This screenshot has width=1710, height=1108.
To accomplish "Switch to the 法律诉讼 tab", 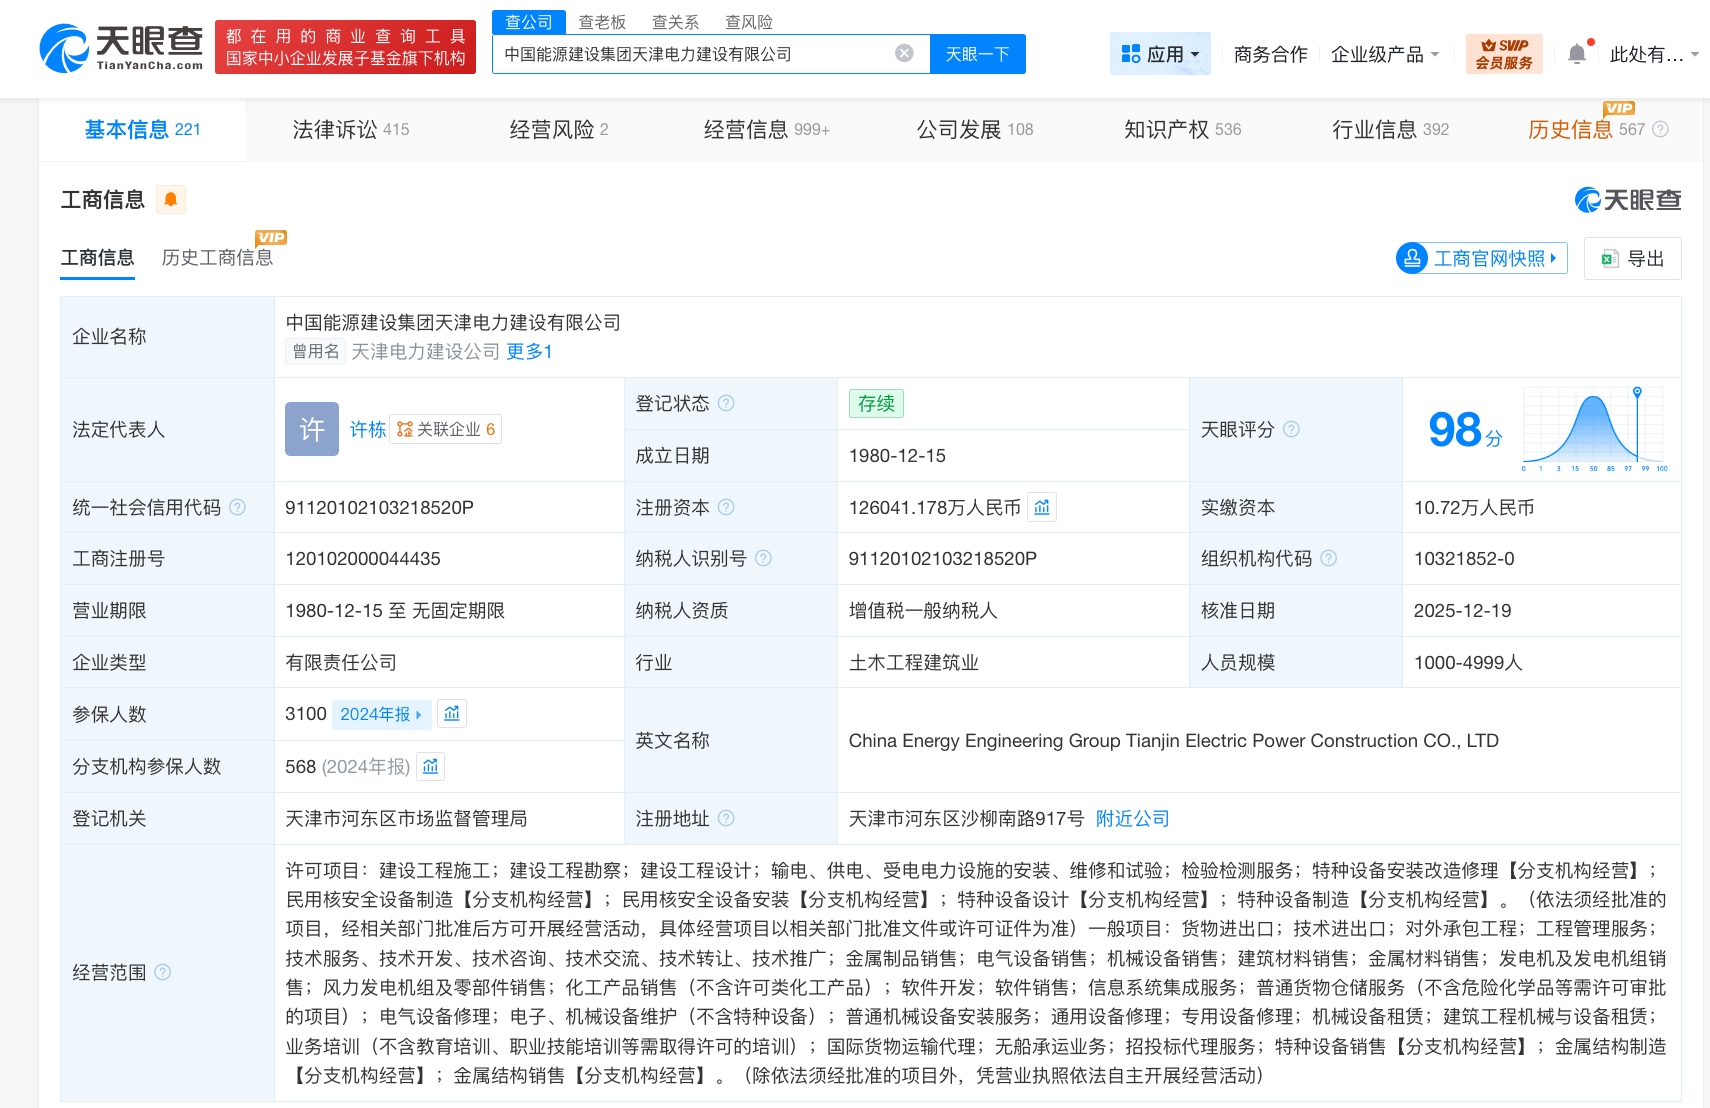I will click(337, 128).
